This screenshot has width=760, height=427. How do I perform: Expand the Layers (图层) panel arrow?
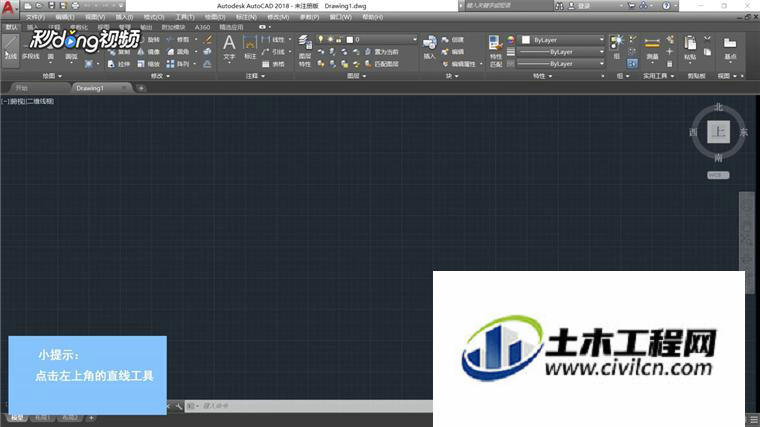[364, 76]
